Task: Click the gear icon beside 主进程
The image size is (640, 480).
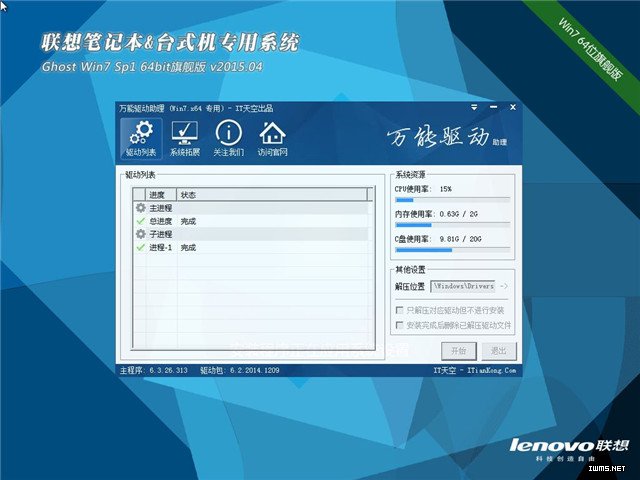Action: (141, 208)
